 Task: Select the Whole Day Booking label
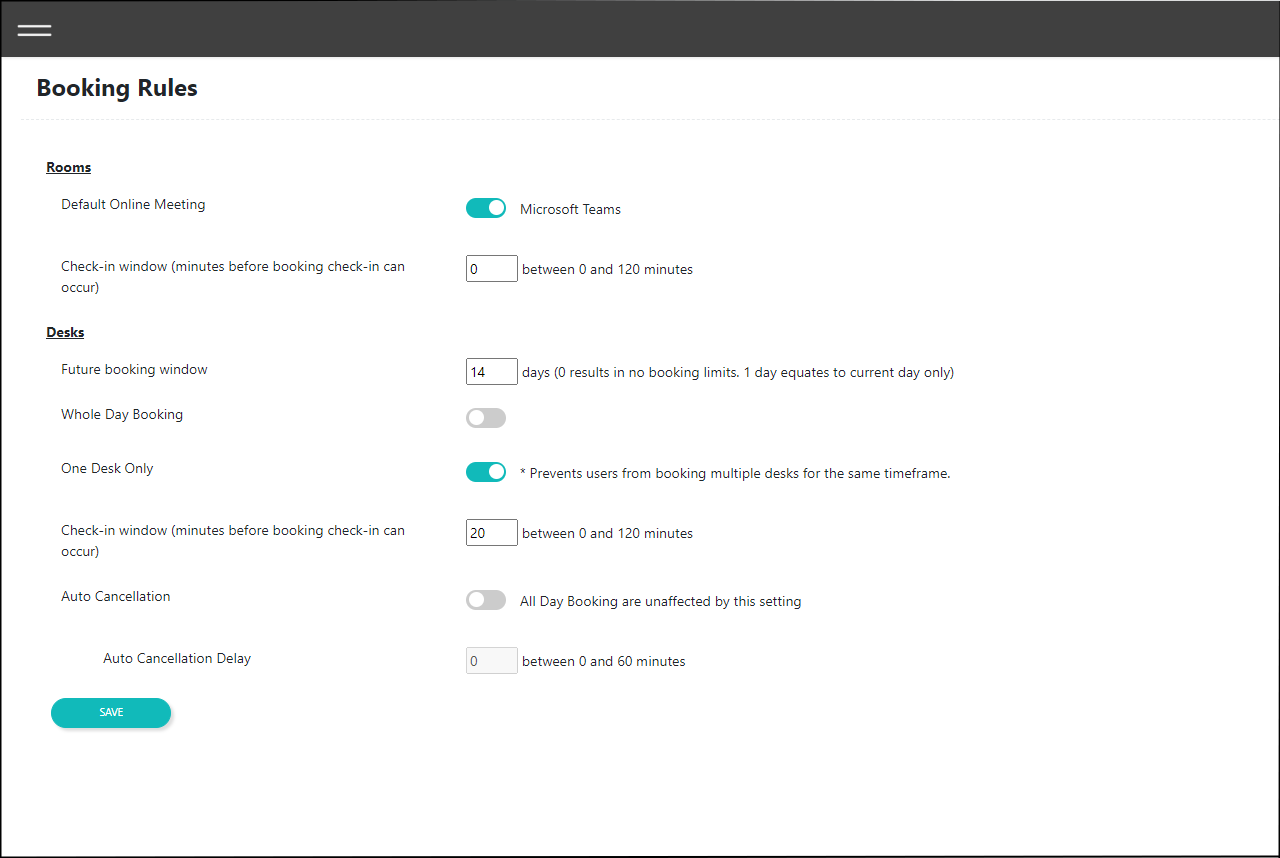click(121, 414)
